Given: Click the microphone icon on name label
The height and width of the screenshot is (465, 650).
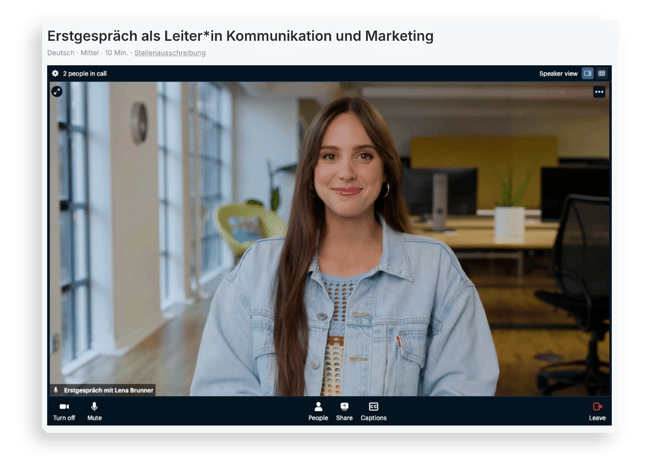Looking at the screenshot, I should (x=56, y=390).
